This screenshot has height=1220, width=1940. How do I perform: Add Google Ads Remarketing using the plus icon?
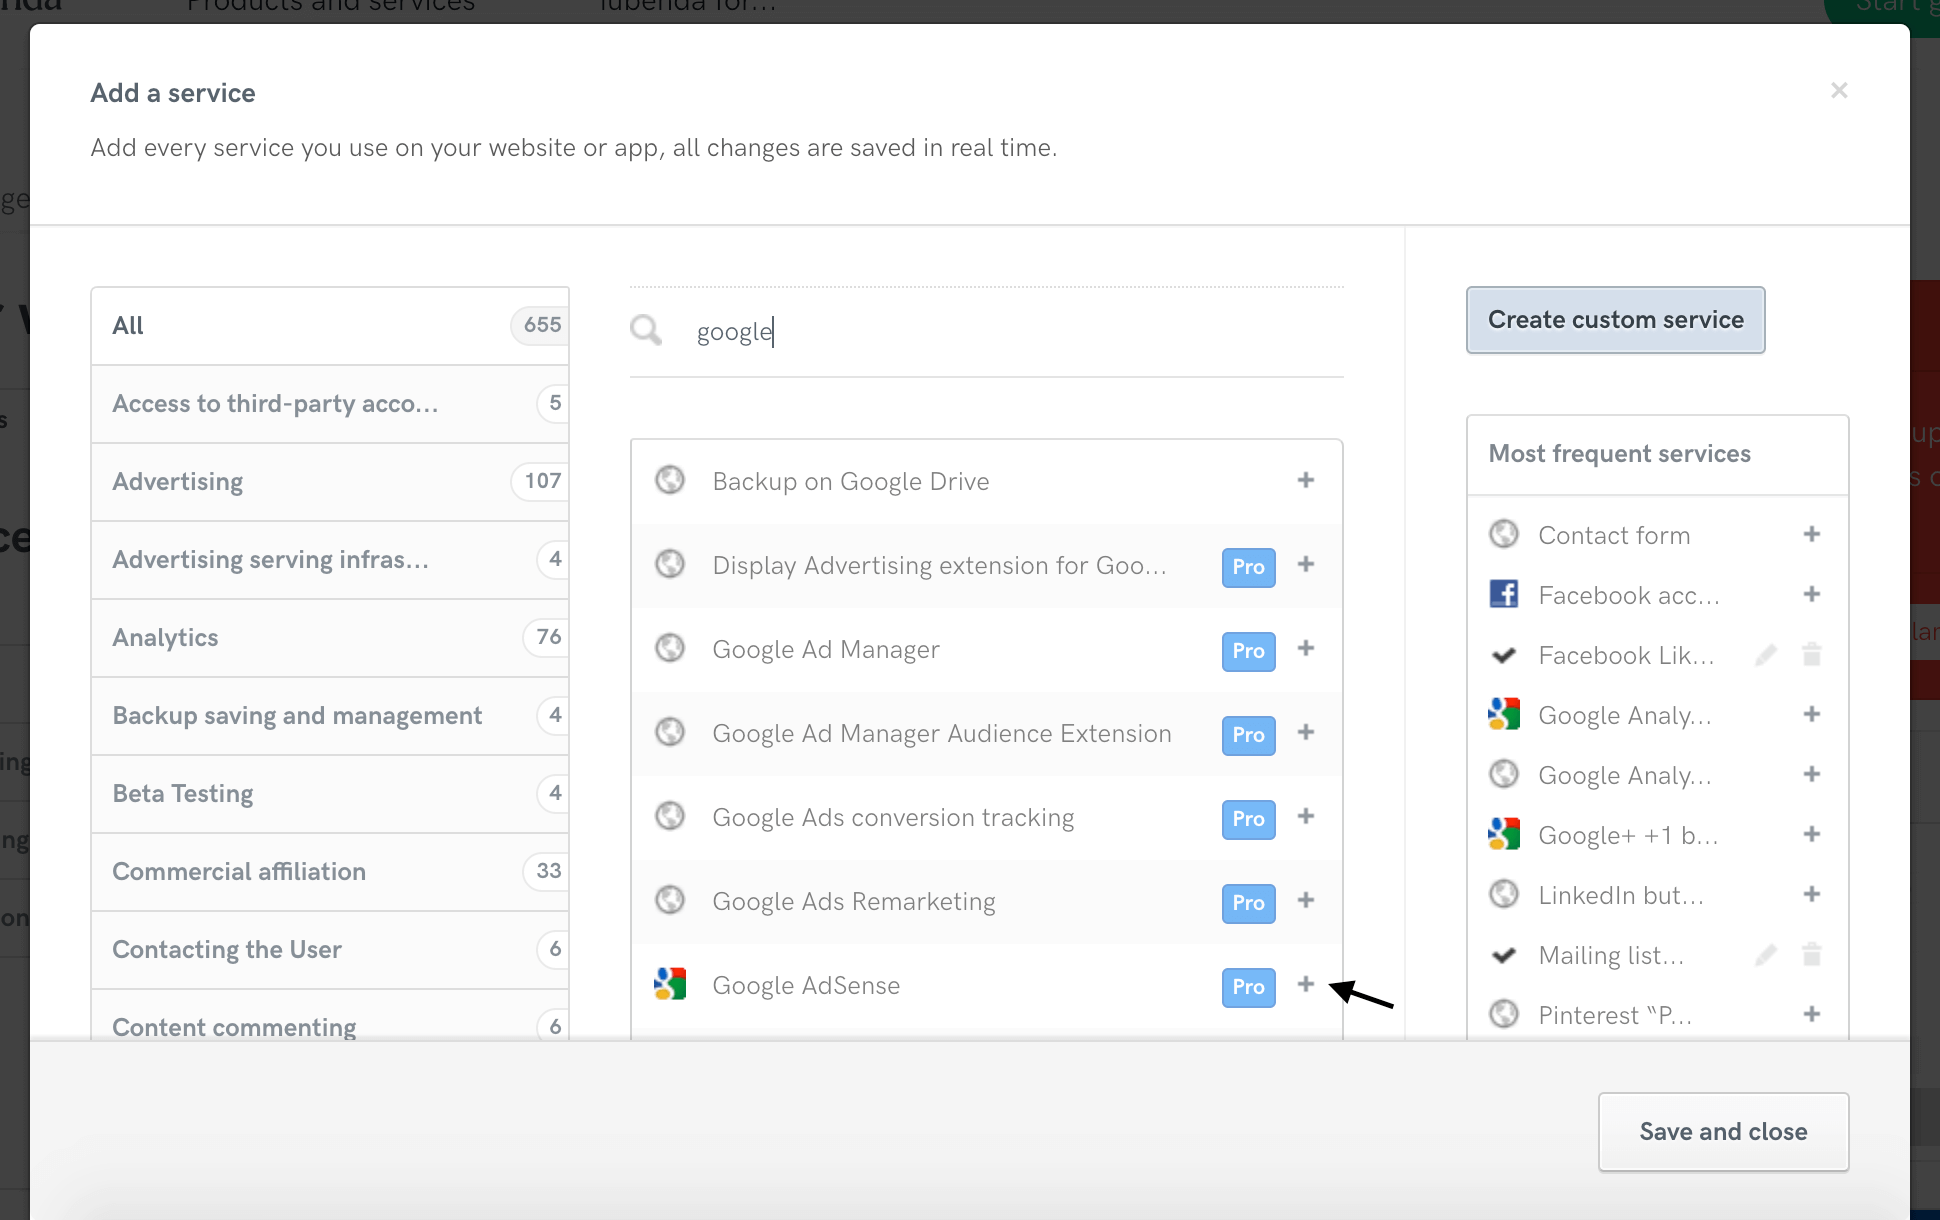click(1306, 901)
